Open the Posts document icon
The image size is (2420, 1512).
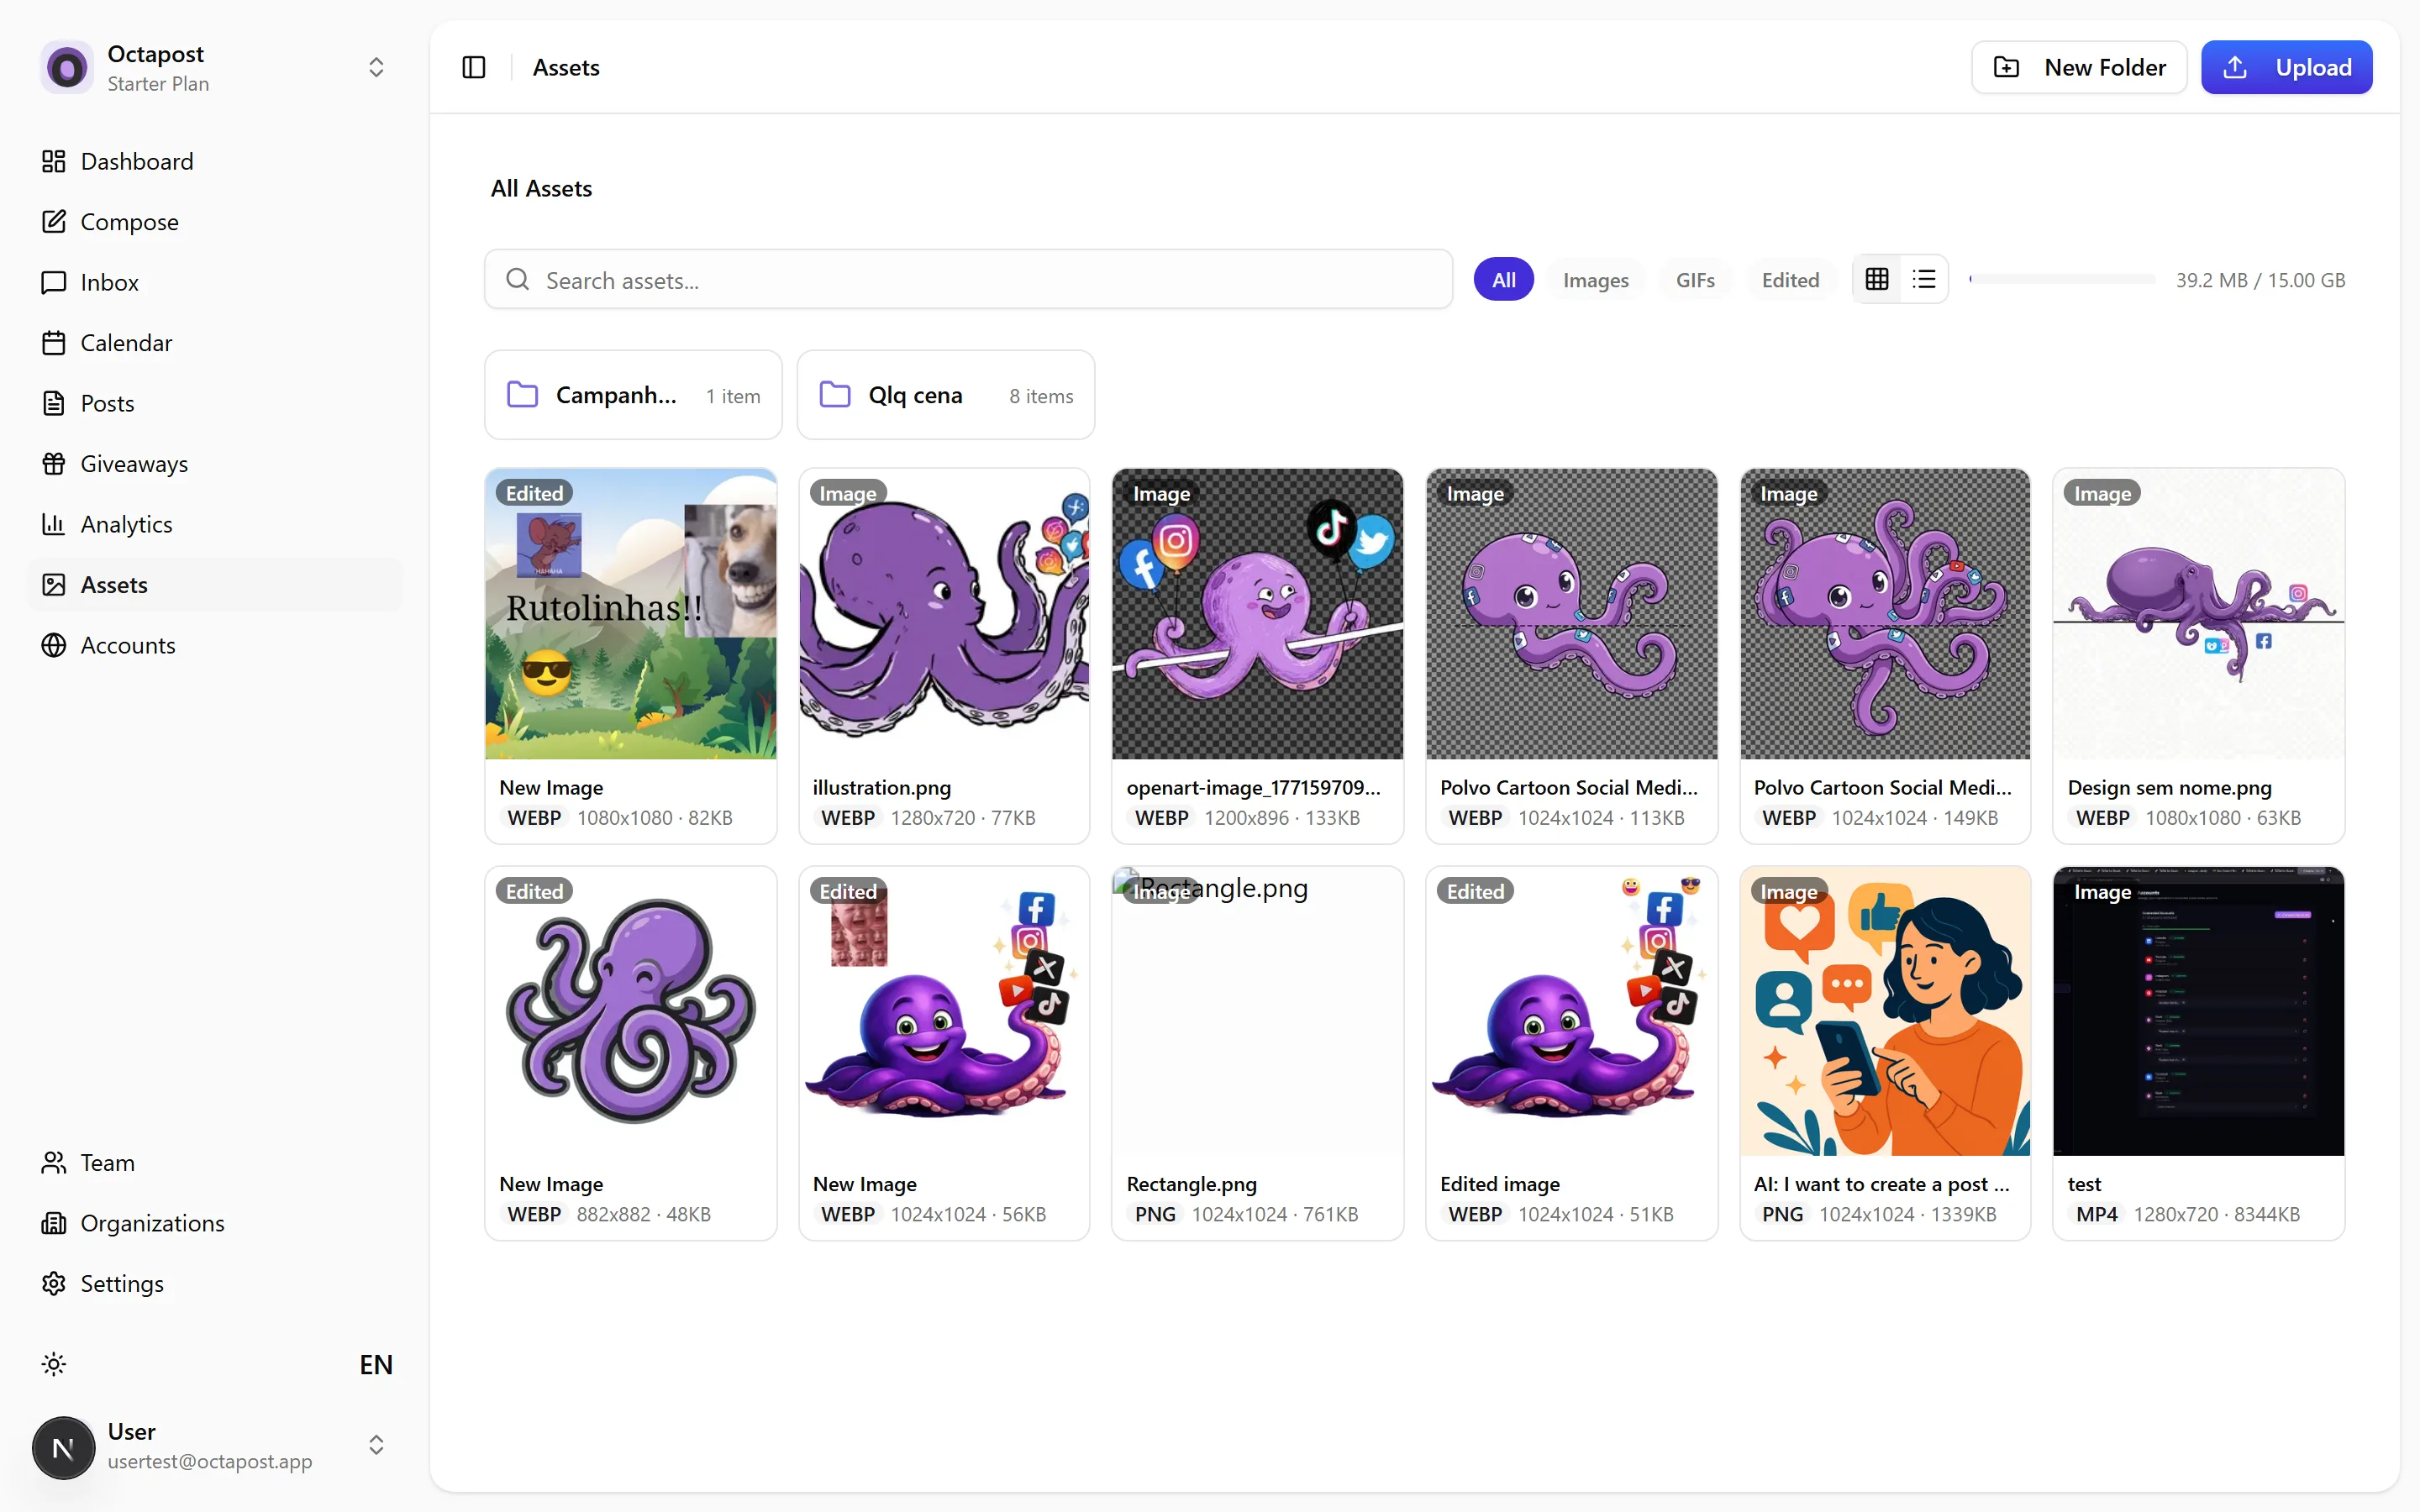(x=54, y=403)
